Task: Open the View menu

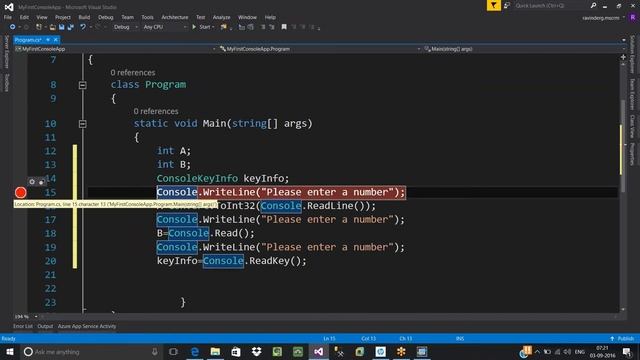Action: pyautogui.click(x=42, y=17)
